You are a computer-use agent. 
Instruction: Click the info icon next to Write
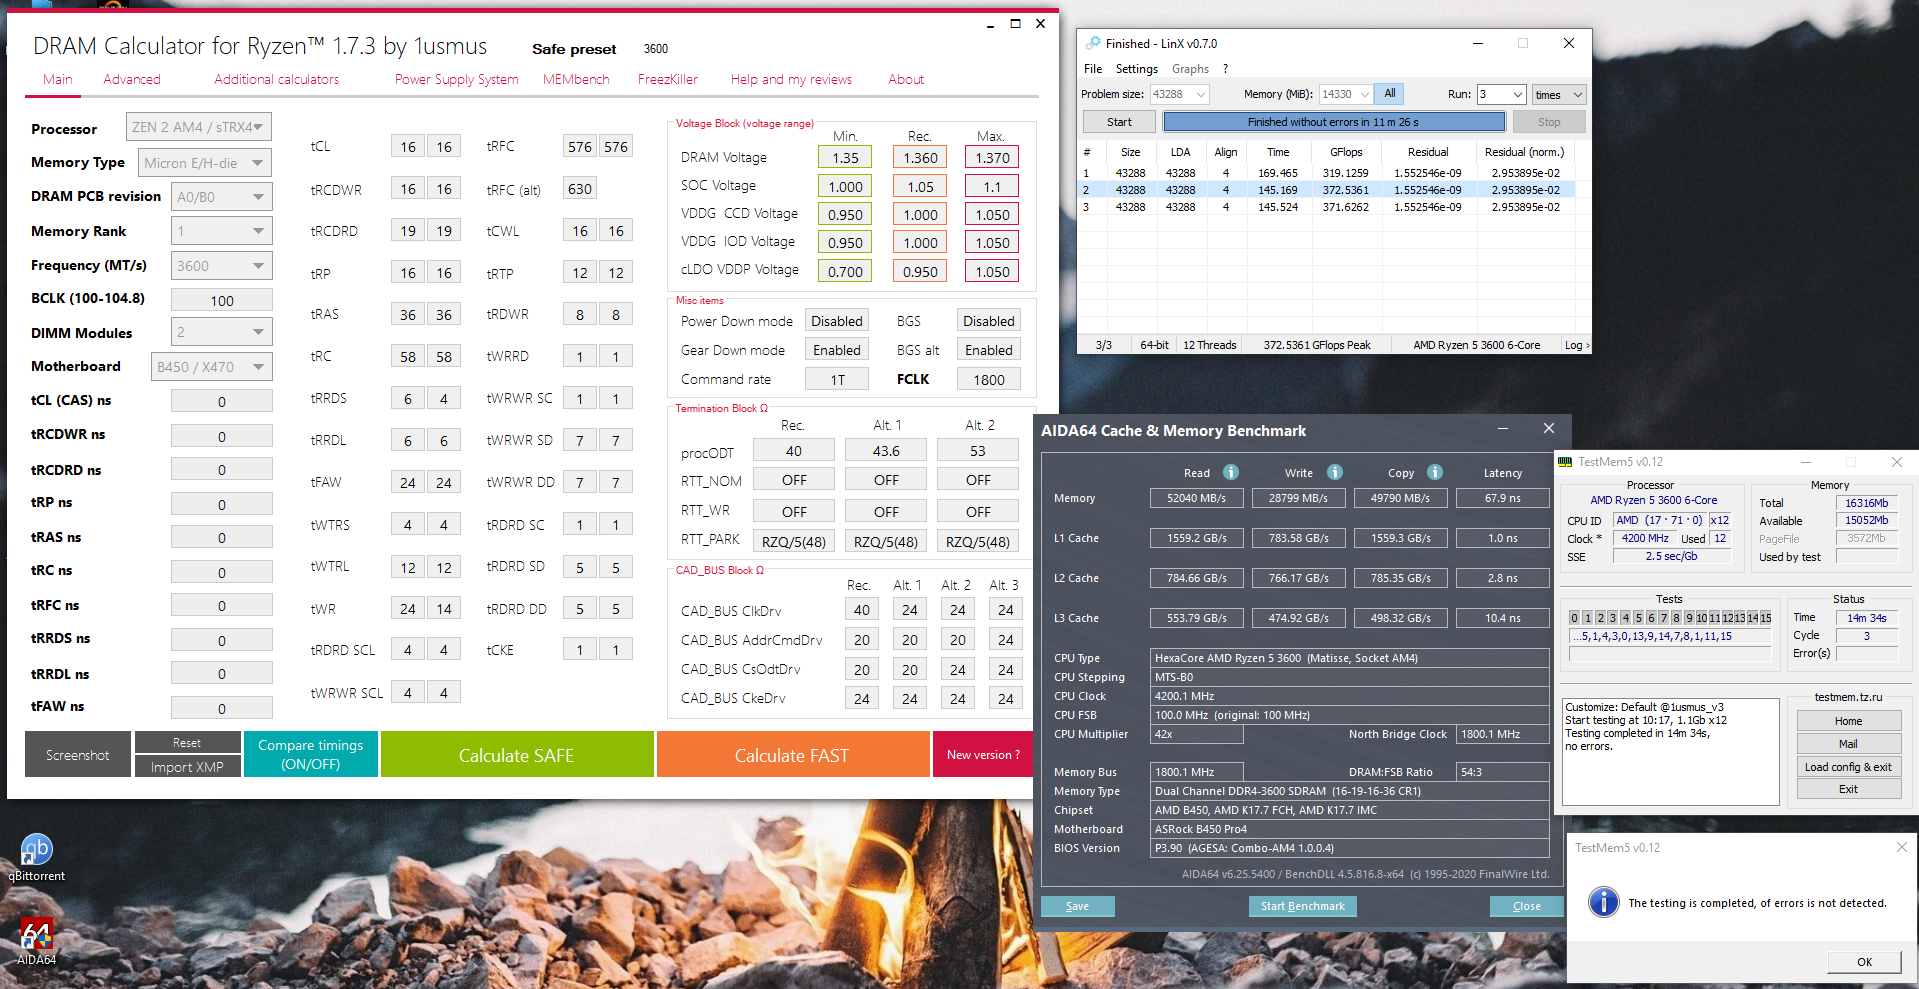click(1335, 472)
